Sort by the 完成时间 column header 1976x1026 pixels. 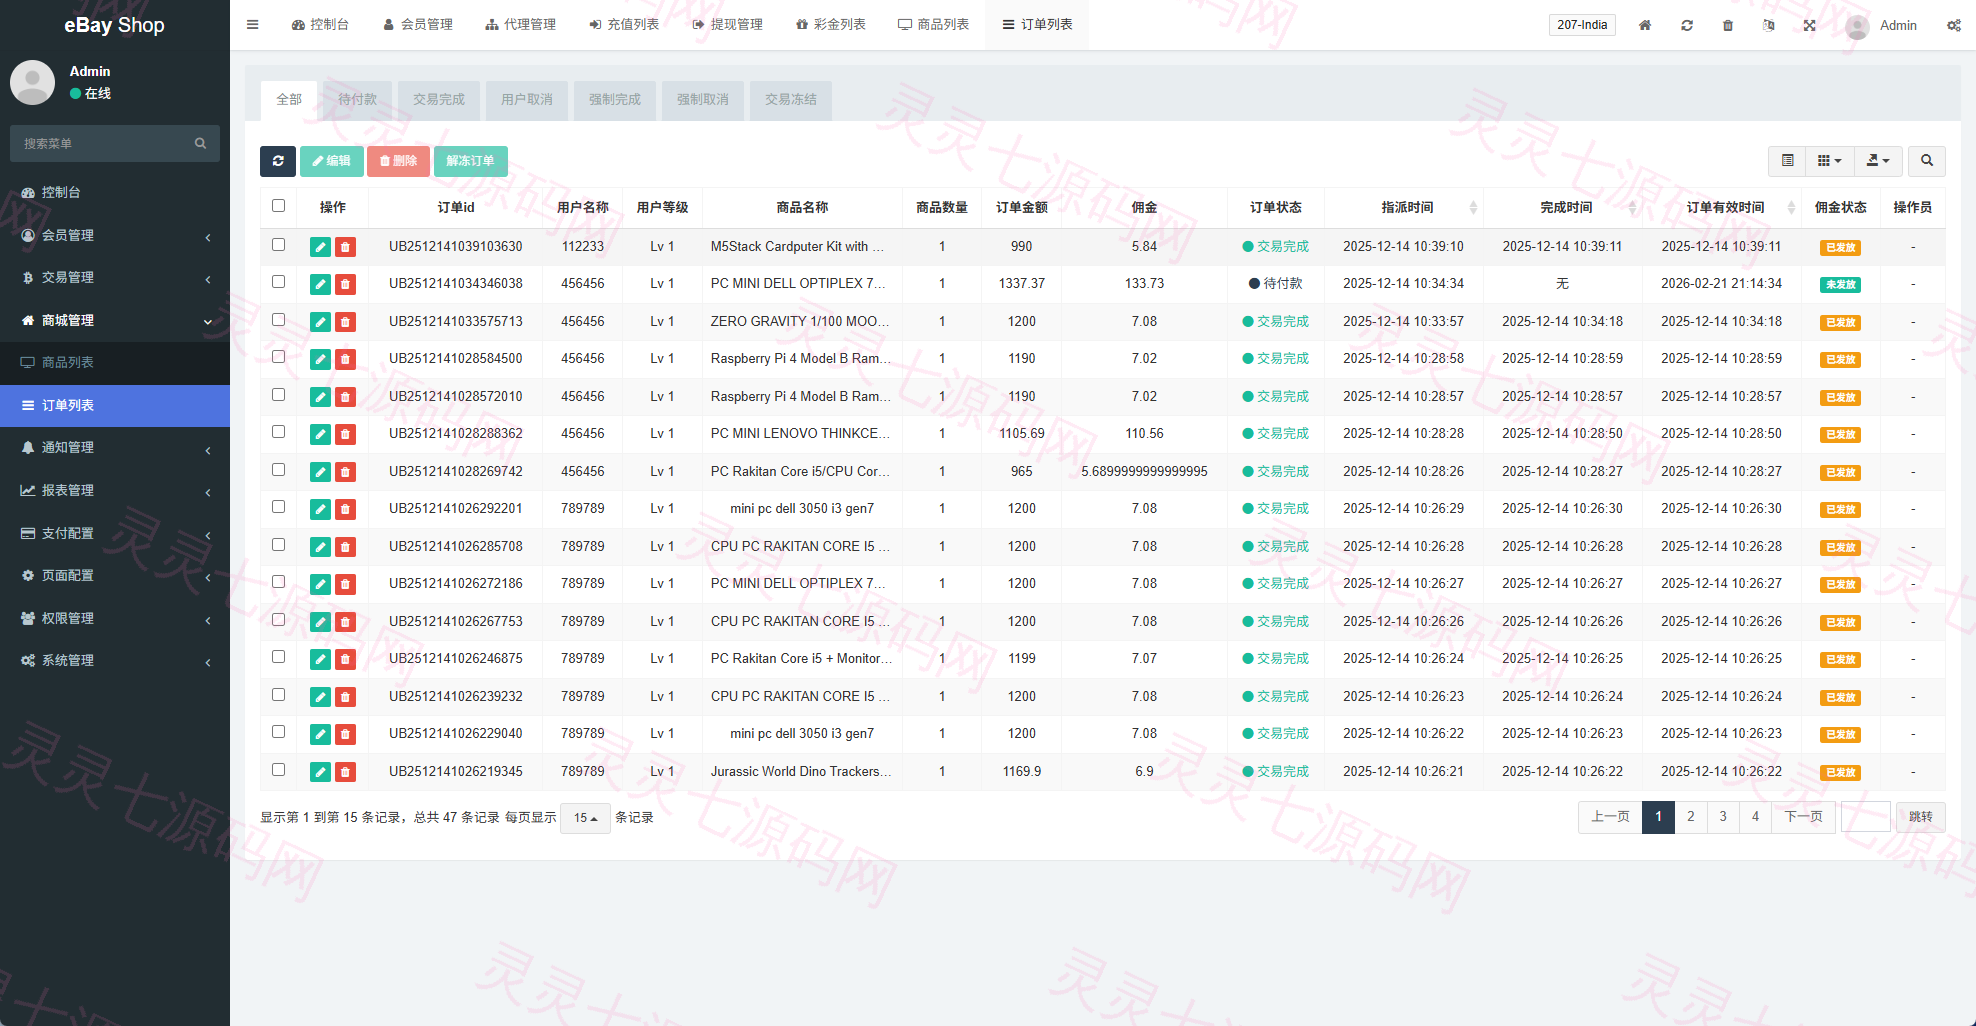coord(1566,208)
